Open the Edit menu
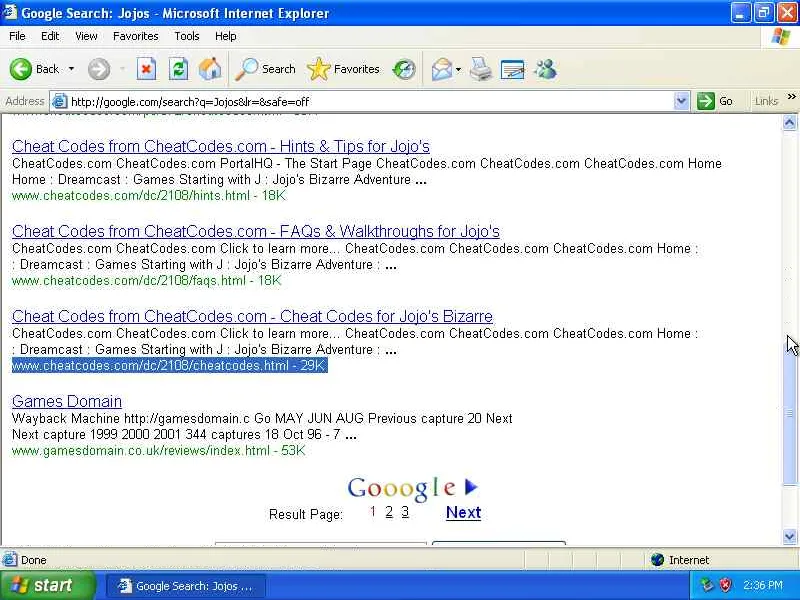 (50, 36)
